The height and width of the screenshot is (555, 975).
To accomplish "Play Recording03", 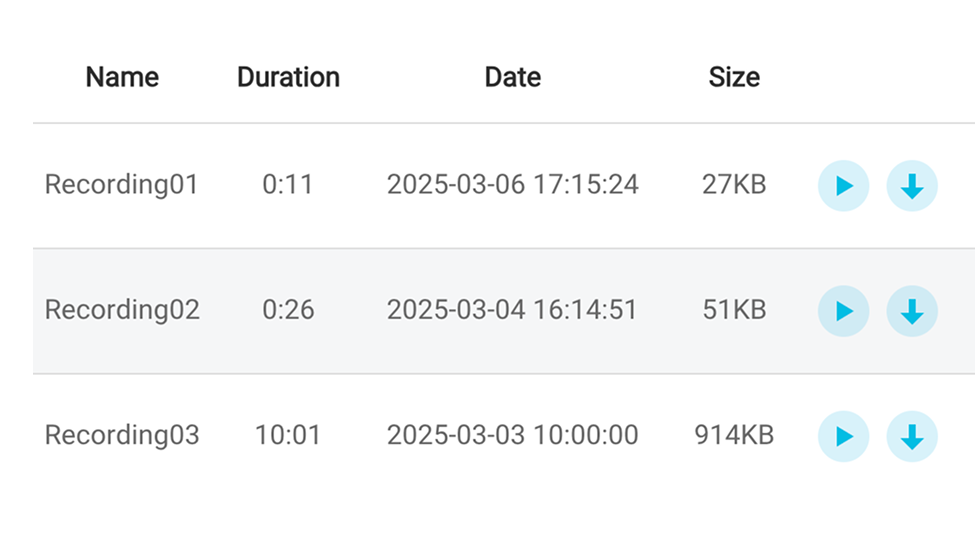I will 843,436.
